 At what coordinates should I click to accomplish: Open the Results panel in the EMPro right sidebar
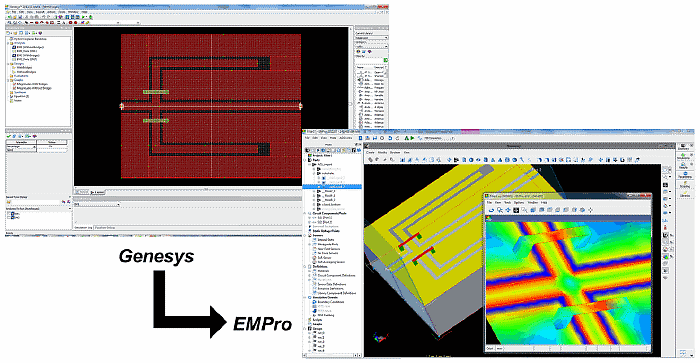(x=684, y=166)
